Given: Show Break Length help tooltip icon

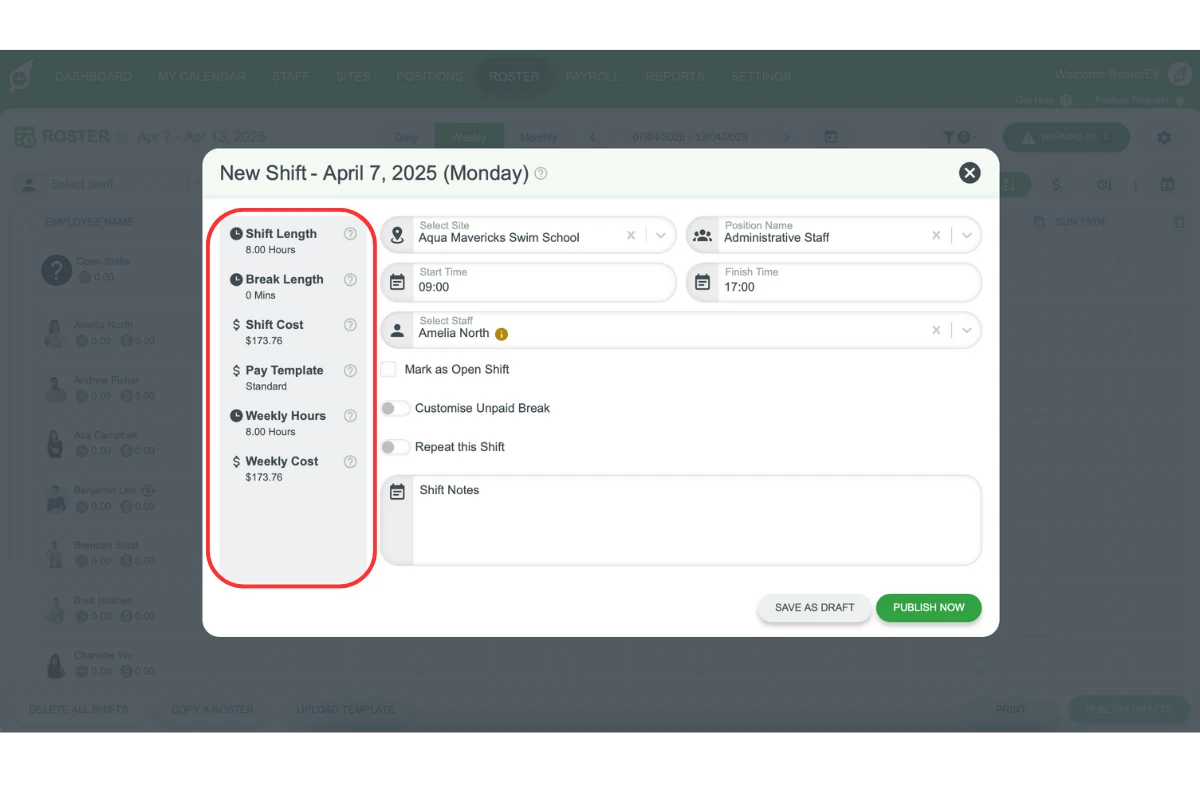Looking at the screenshot, I should pyautogui.click(x=350, y=280).
